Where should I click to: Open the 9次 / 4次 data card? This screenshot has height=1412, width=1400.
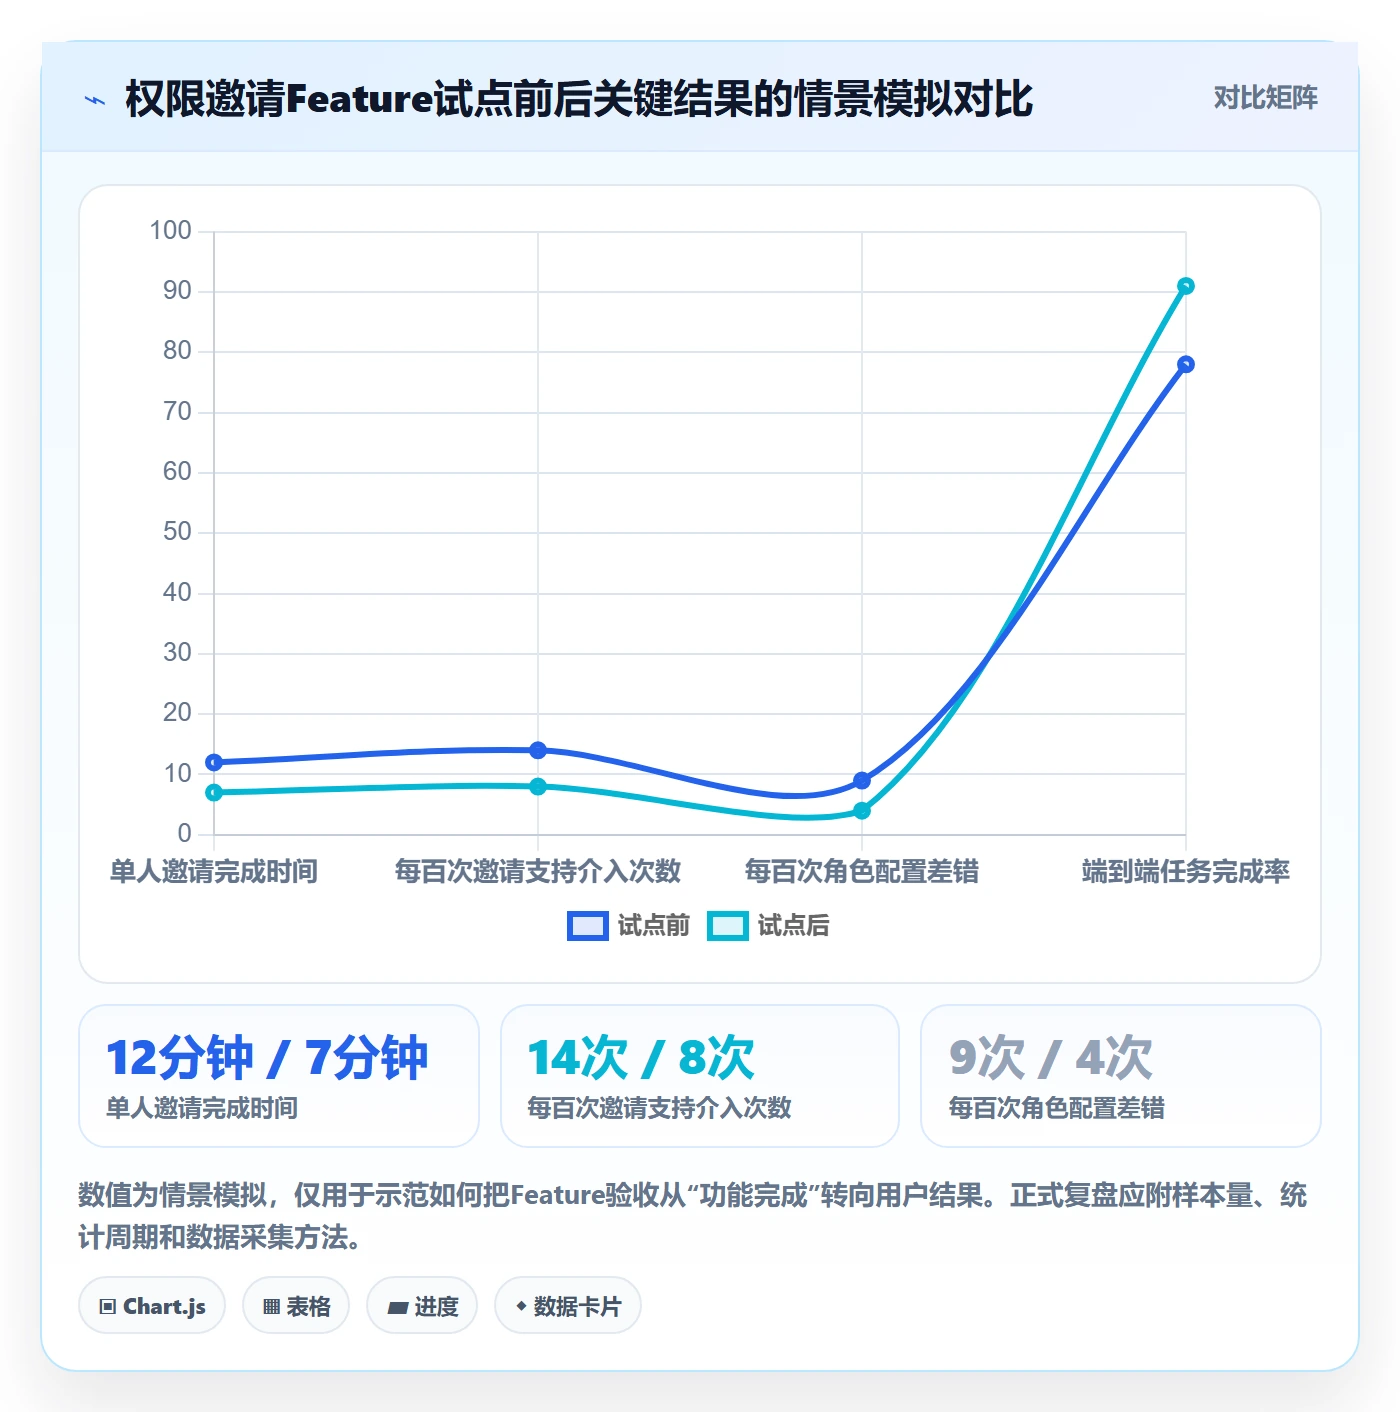pos(1121,1076)
